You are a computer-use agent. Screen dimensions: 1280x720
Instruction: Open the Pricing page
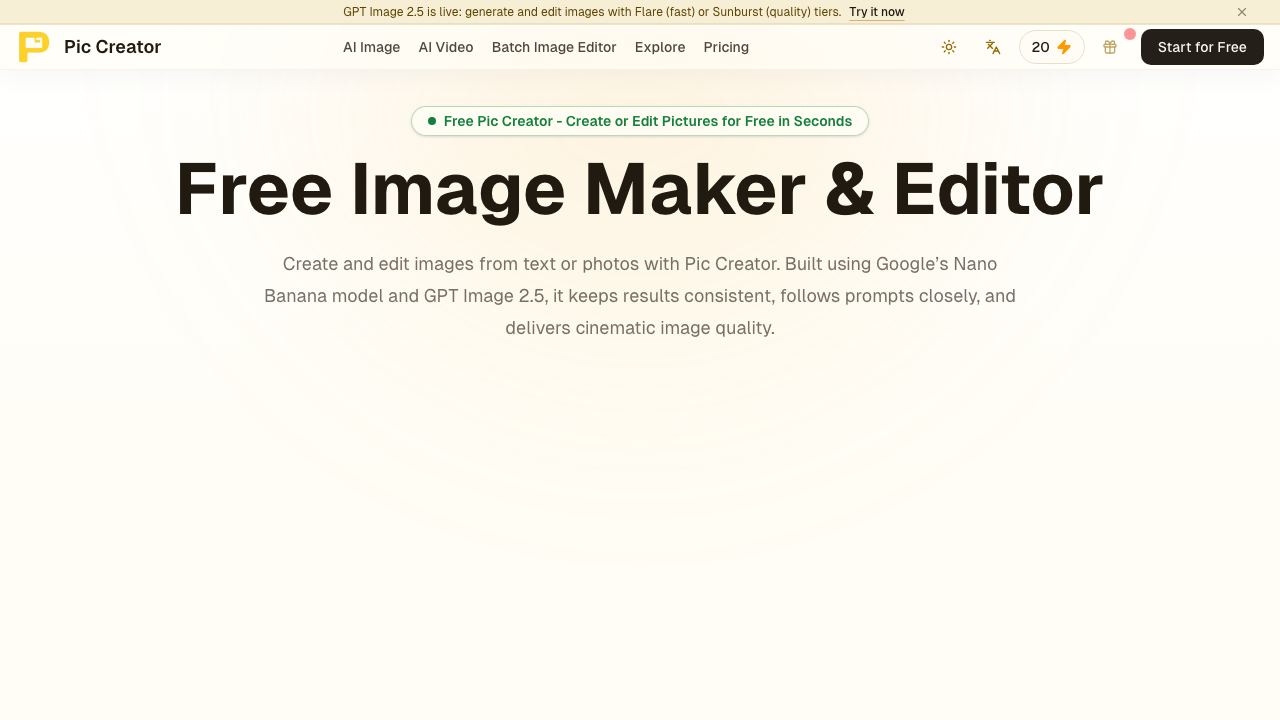tap(726, 47)
